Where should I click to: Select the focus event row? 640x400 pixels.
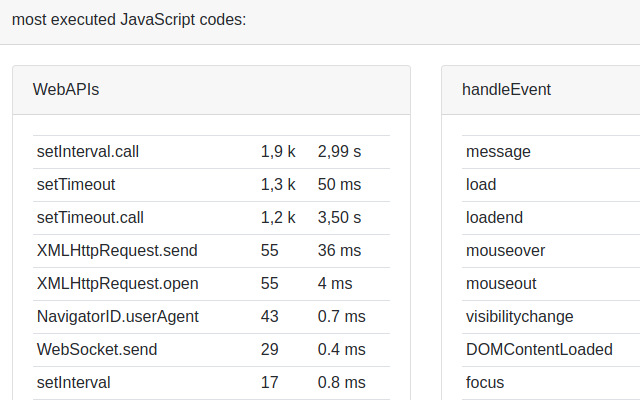point(551,383)
